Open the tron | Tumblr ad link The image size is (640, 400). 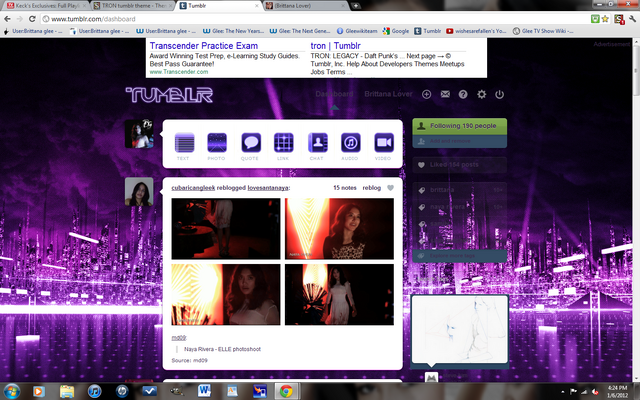(x=336, y=46)
